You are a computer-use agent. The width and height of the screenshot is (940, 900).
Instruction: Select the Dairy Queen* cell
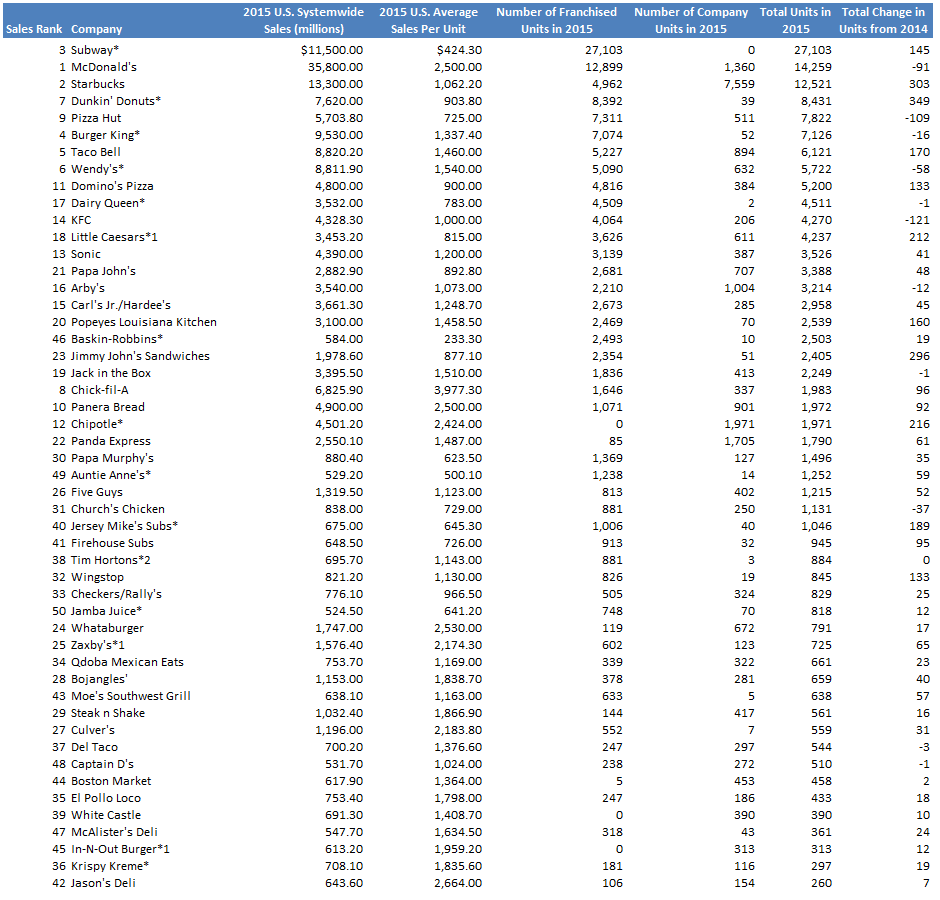[x=108, y=203]
